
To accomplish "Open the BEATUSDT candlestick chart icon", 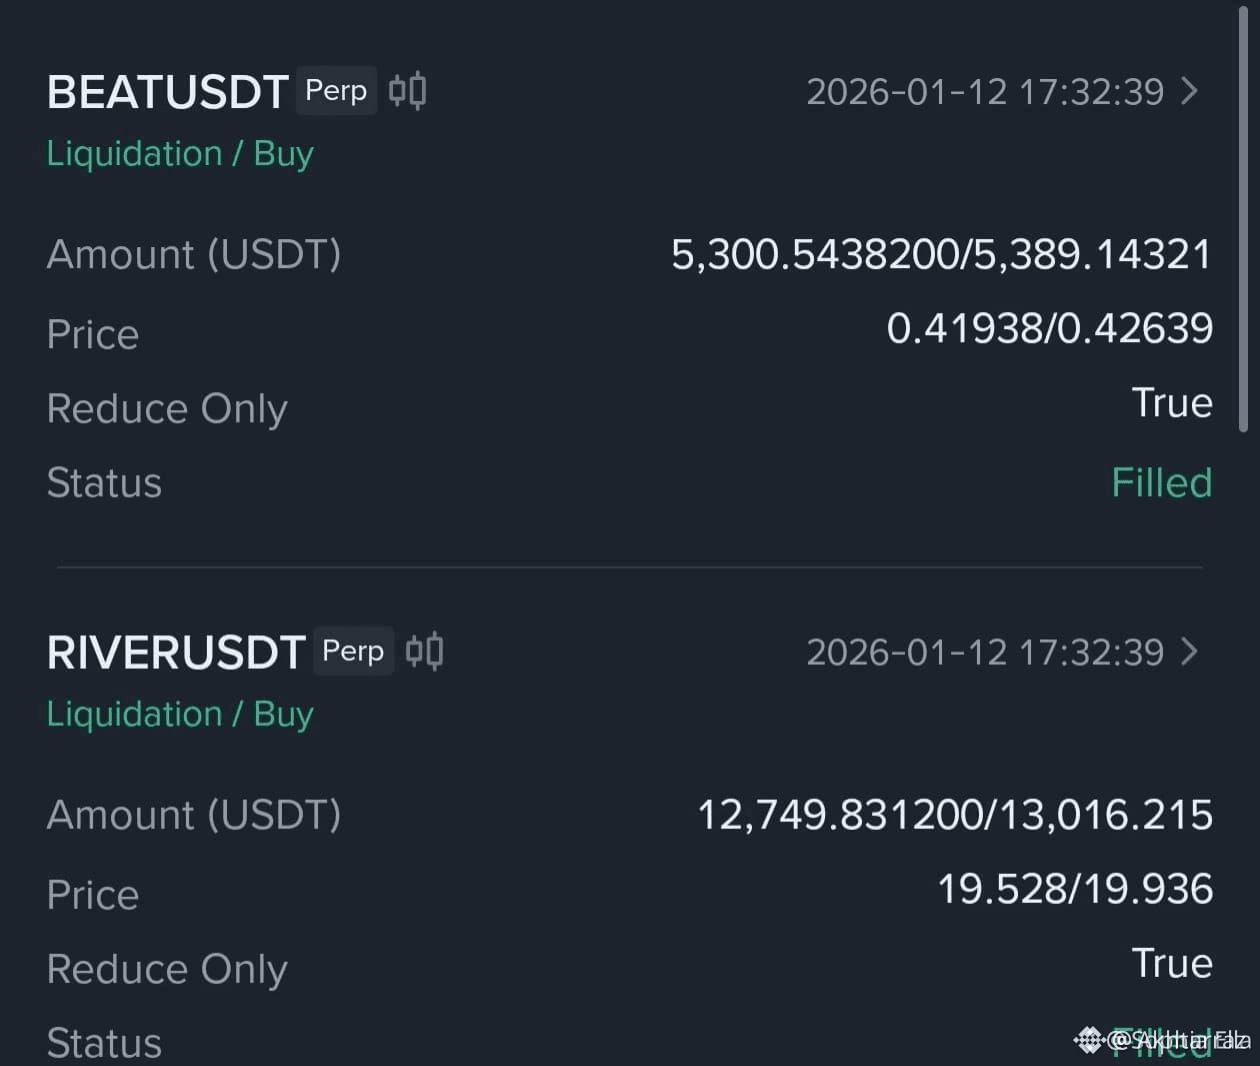I will click(407, 90).
